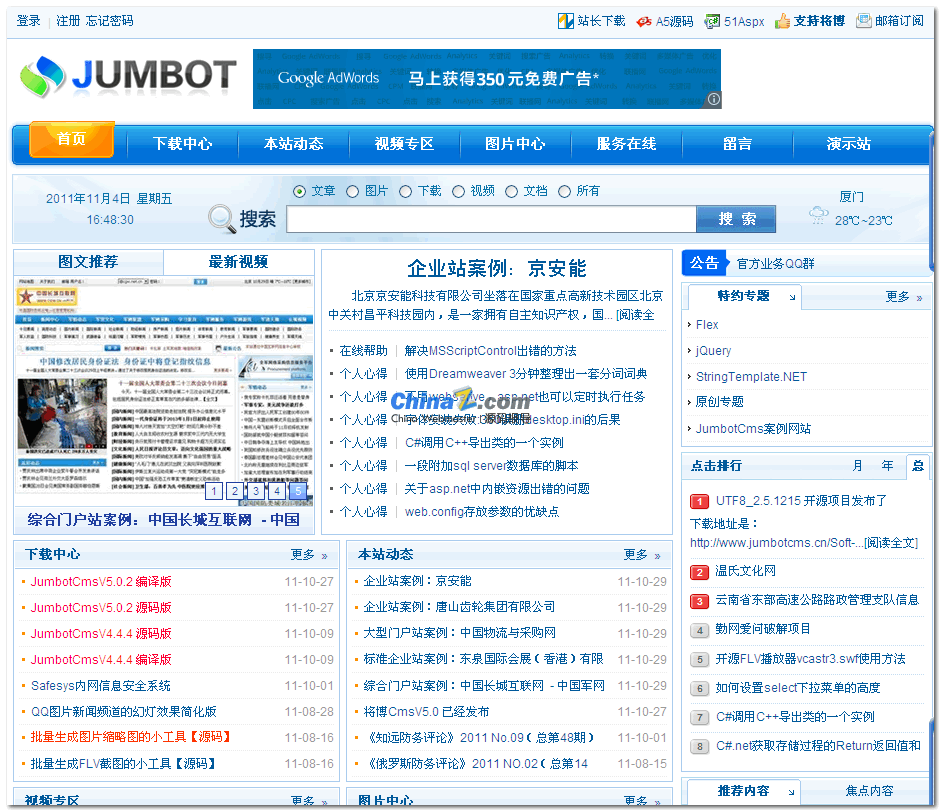Click into the search text field
This screenshot has height=812, width=941.
492,219
